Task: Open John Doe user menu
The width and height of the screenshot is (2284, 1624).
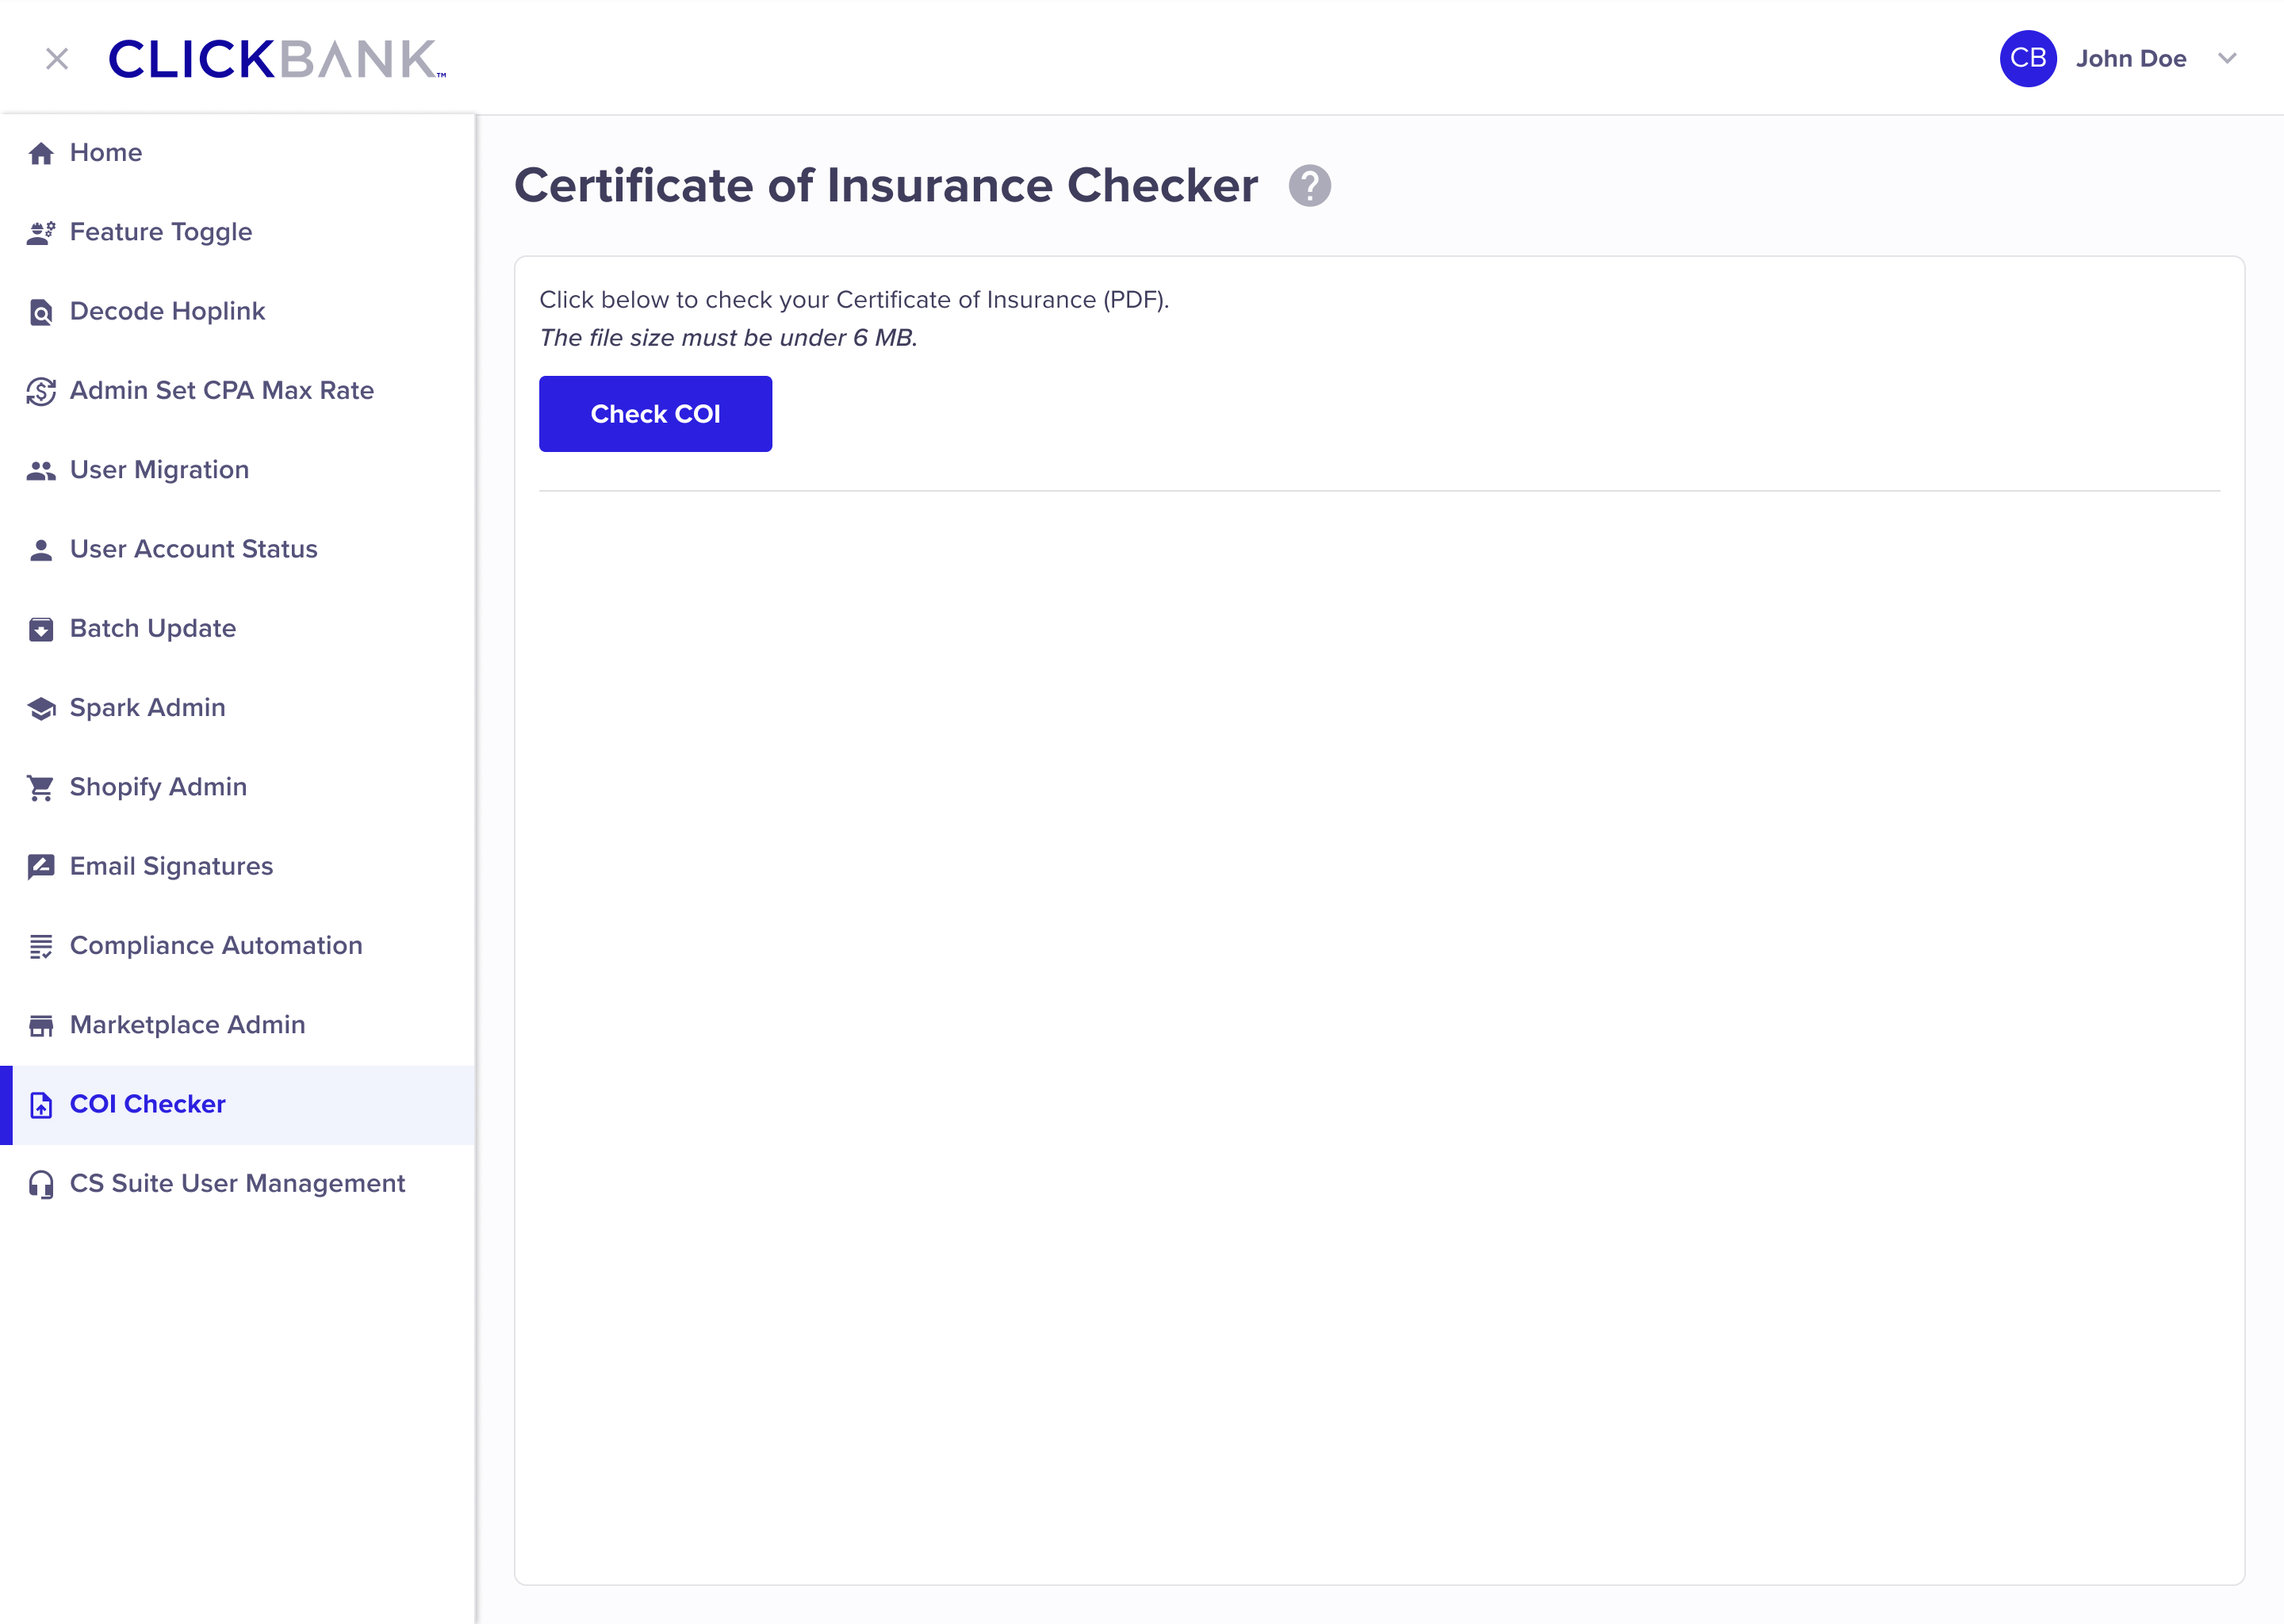Action: point(2130,58)
